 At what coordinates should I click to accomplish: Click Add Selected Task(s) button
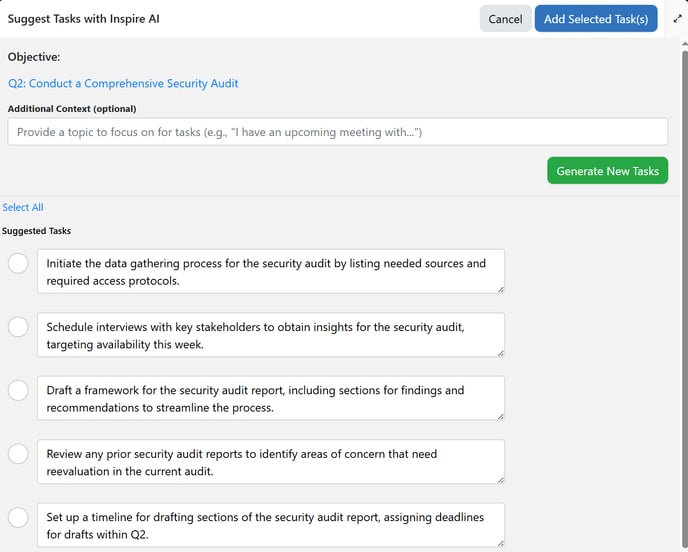pyautogui.click(x=596, y=19)
